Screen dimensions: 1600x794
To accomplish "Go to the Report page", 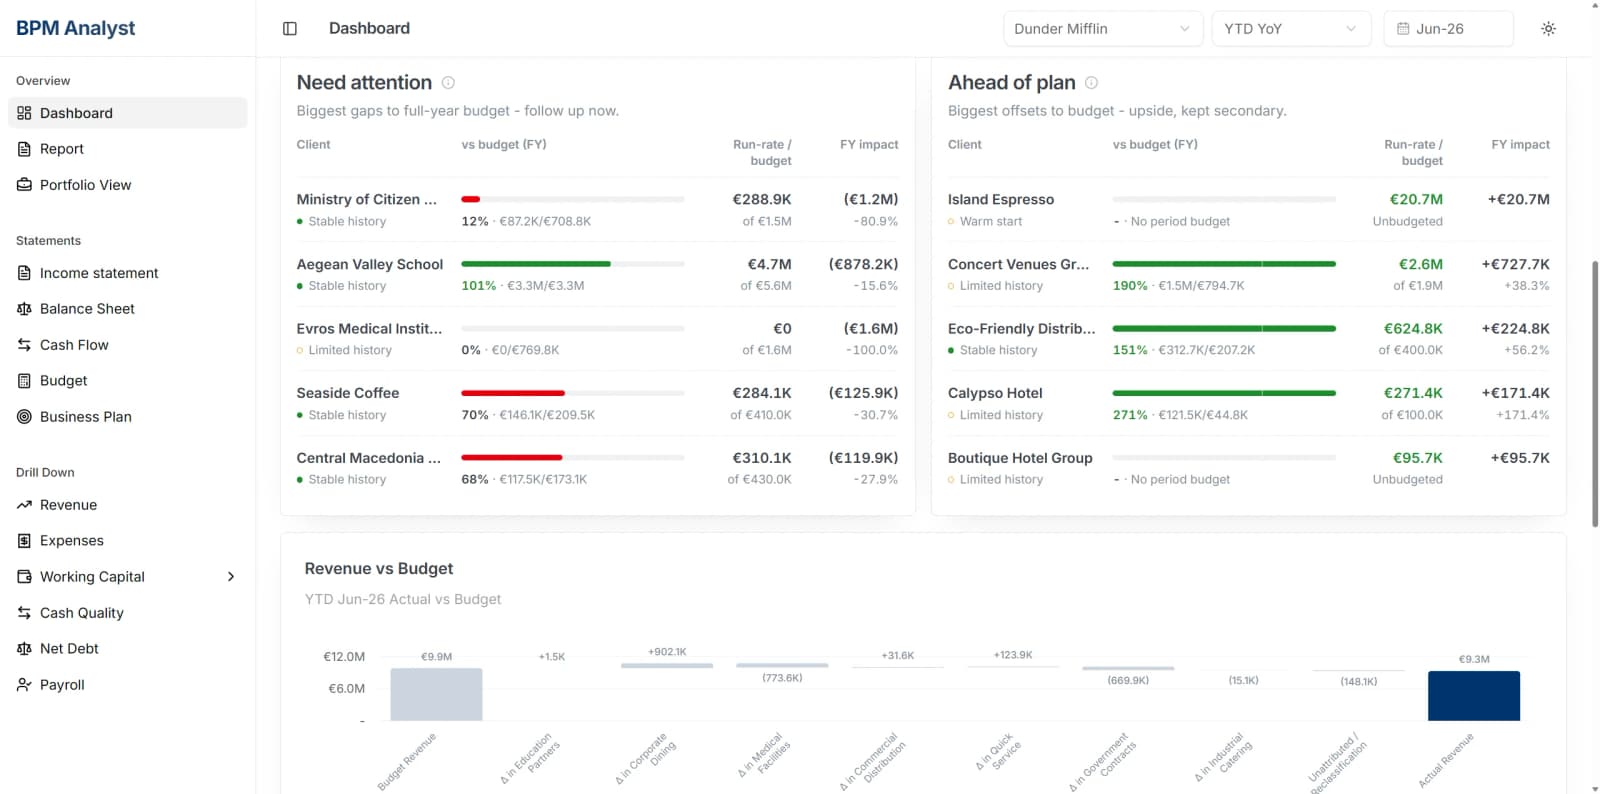I will coord(128,149).
